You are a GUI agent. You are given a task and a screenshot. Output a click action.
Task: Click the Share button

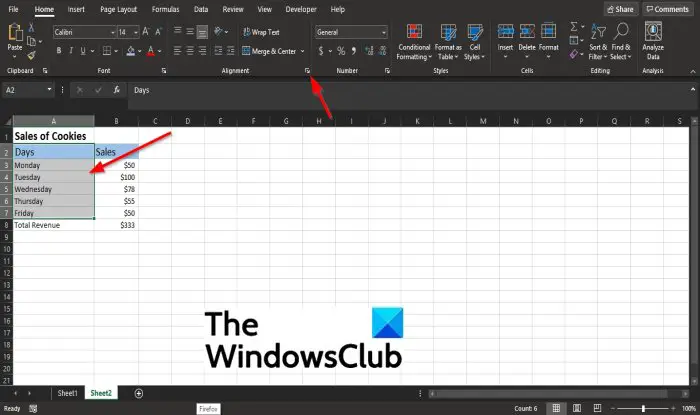point(620,9)
